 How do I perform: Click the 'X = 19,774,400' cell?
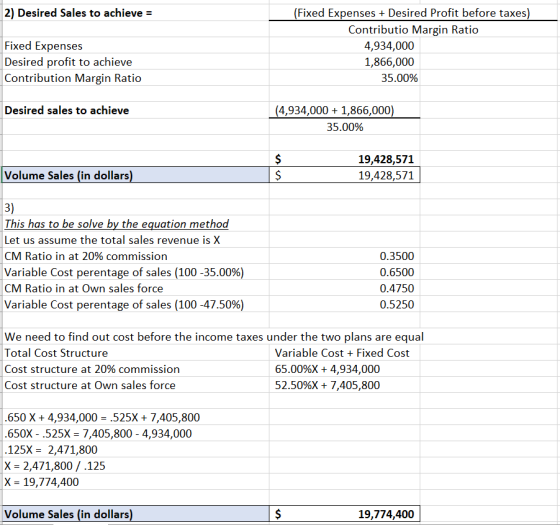(x=136, y=482)
